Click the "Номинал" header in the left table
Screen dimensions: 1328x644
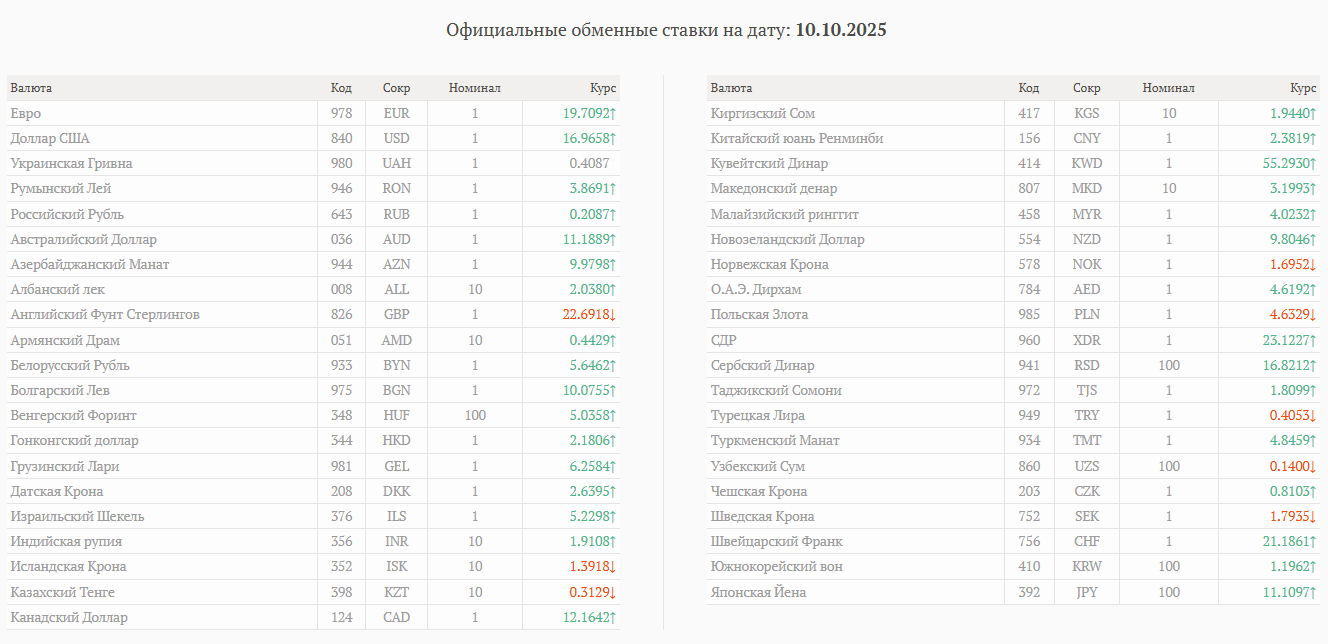point(475,88)
